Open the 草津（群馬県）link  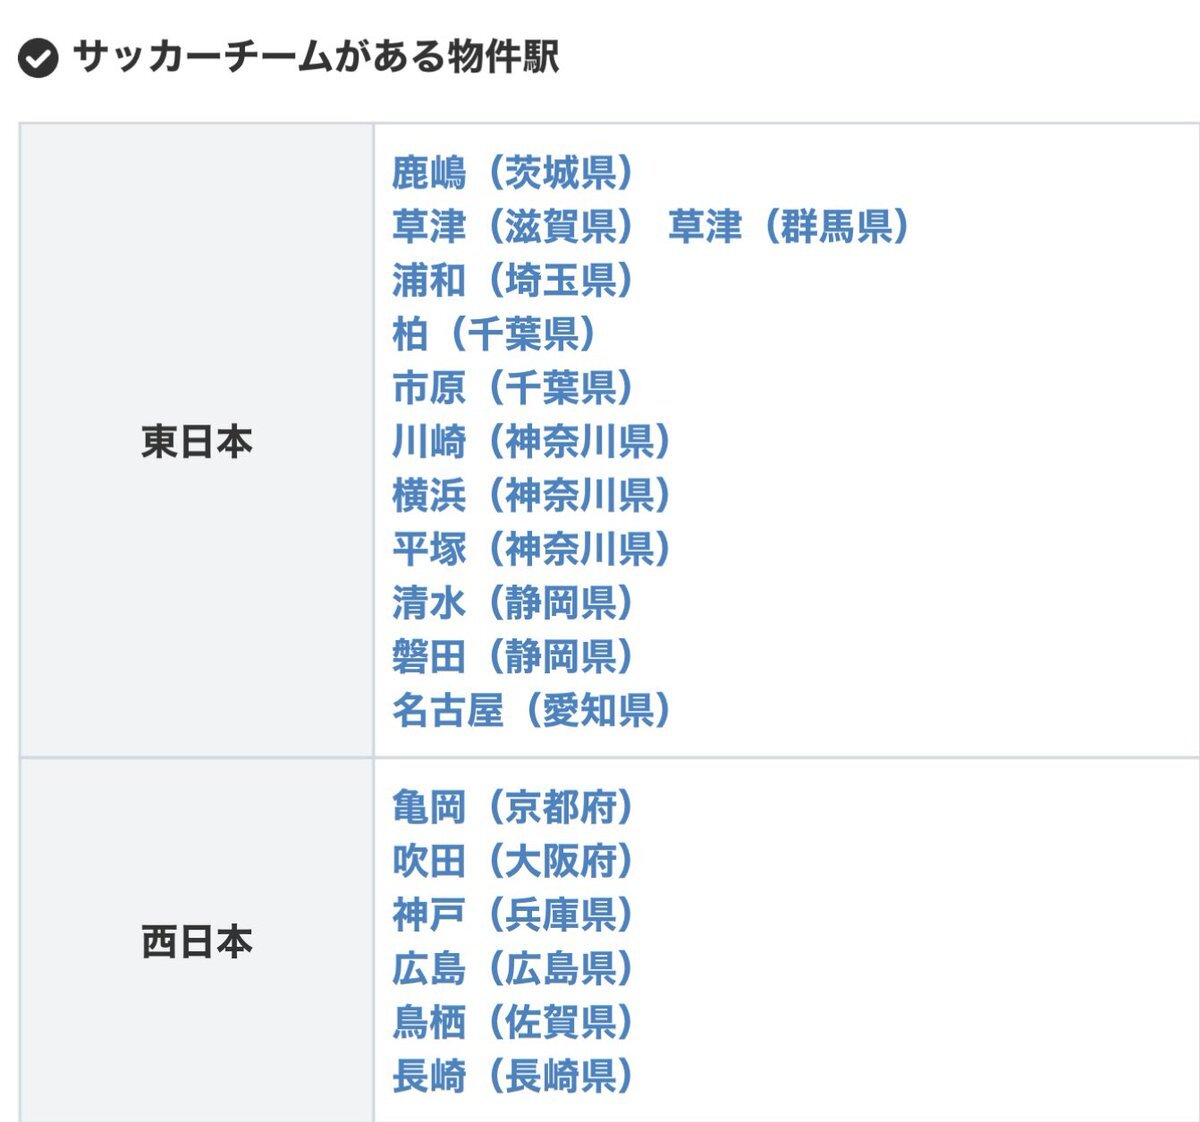tap(788, 227)
